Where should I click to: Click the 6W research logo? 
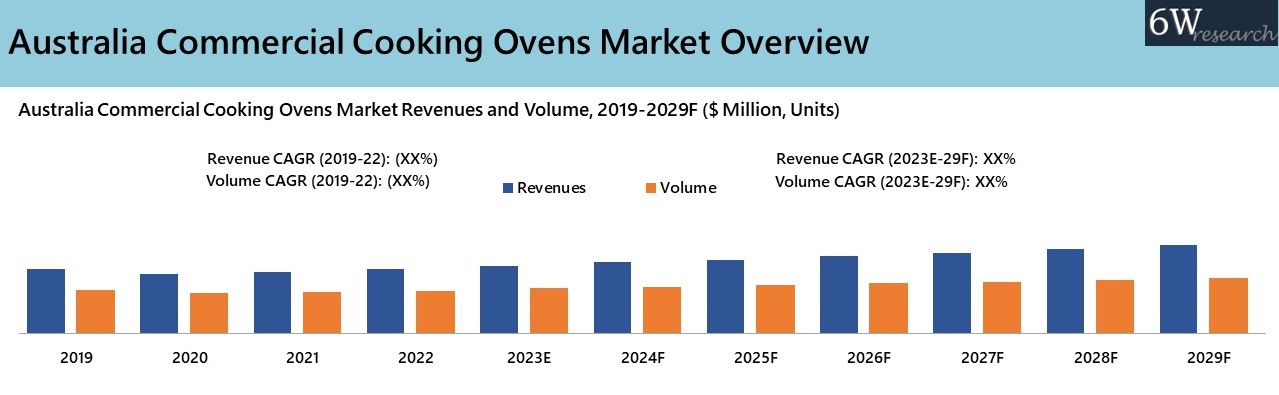pos(1211,23)
